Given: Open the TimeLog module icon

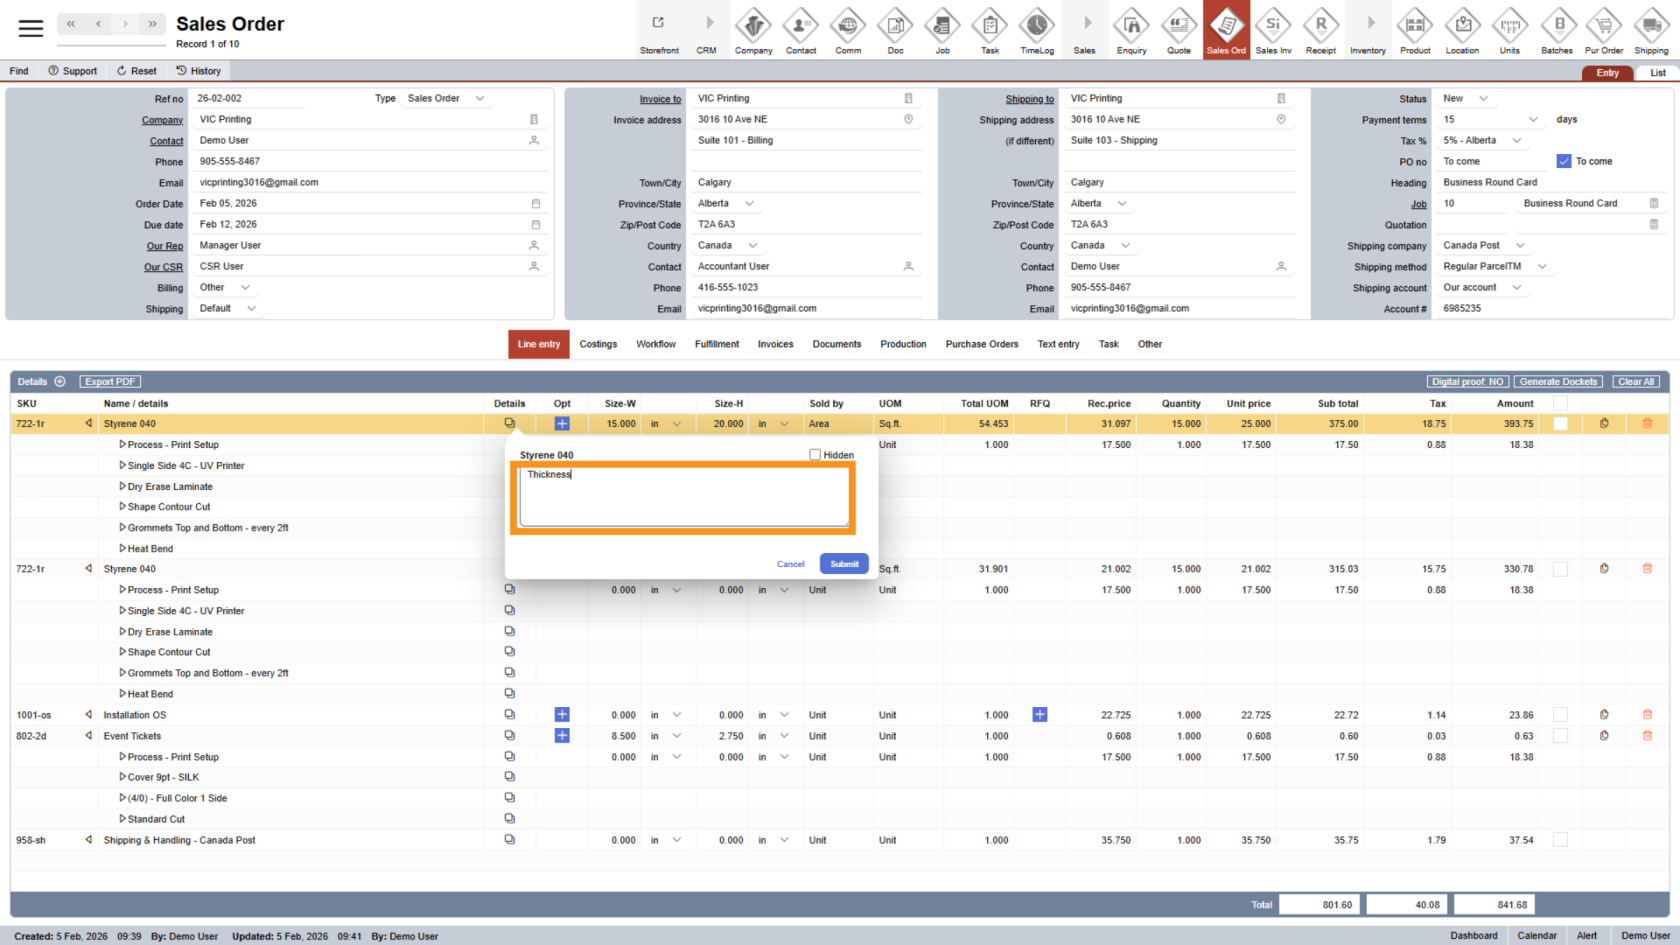Looking at the screenshot, I should (x=1036, y=30).
